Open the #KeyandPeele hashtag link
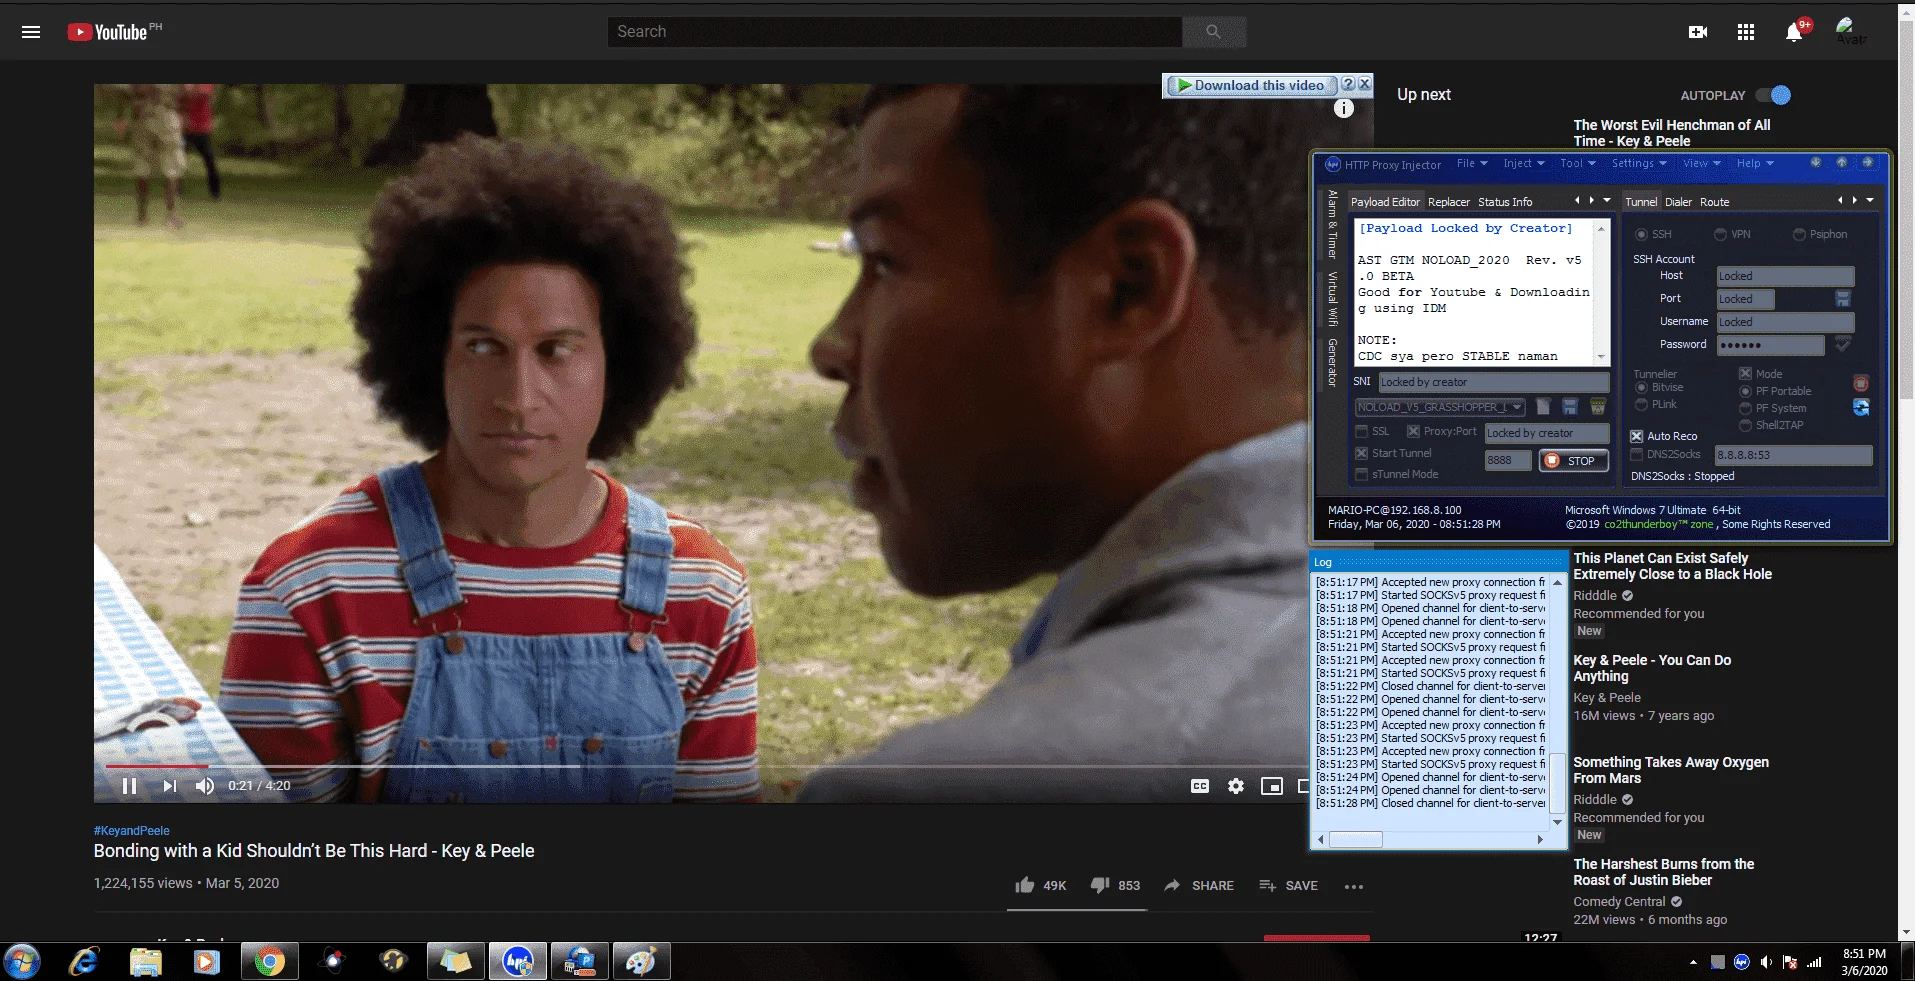The width and height of the screenshot is (1915, 981). coord(131,830)
